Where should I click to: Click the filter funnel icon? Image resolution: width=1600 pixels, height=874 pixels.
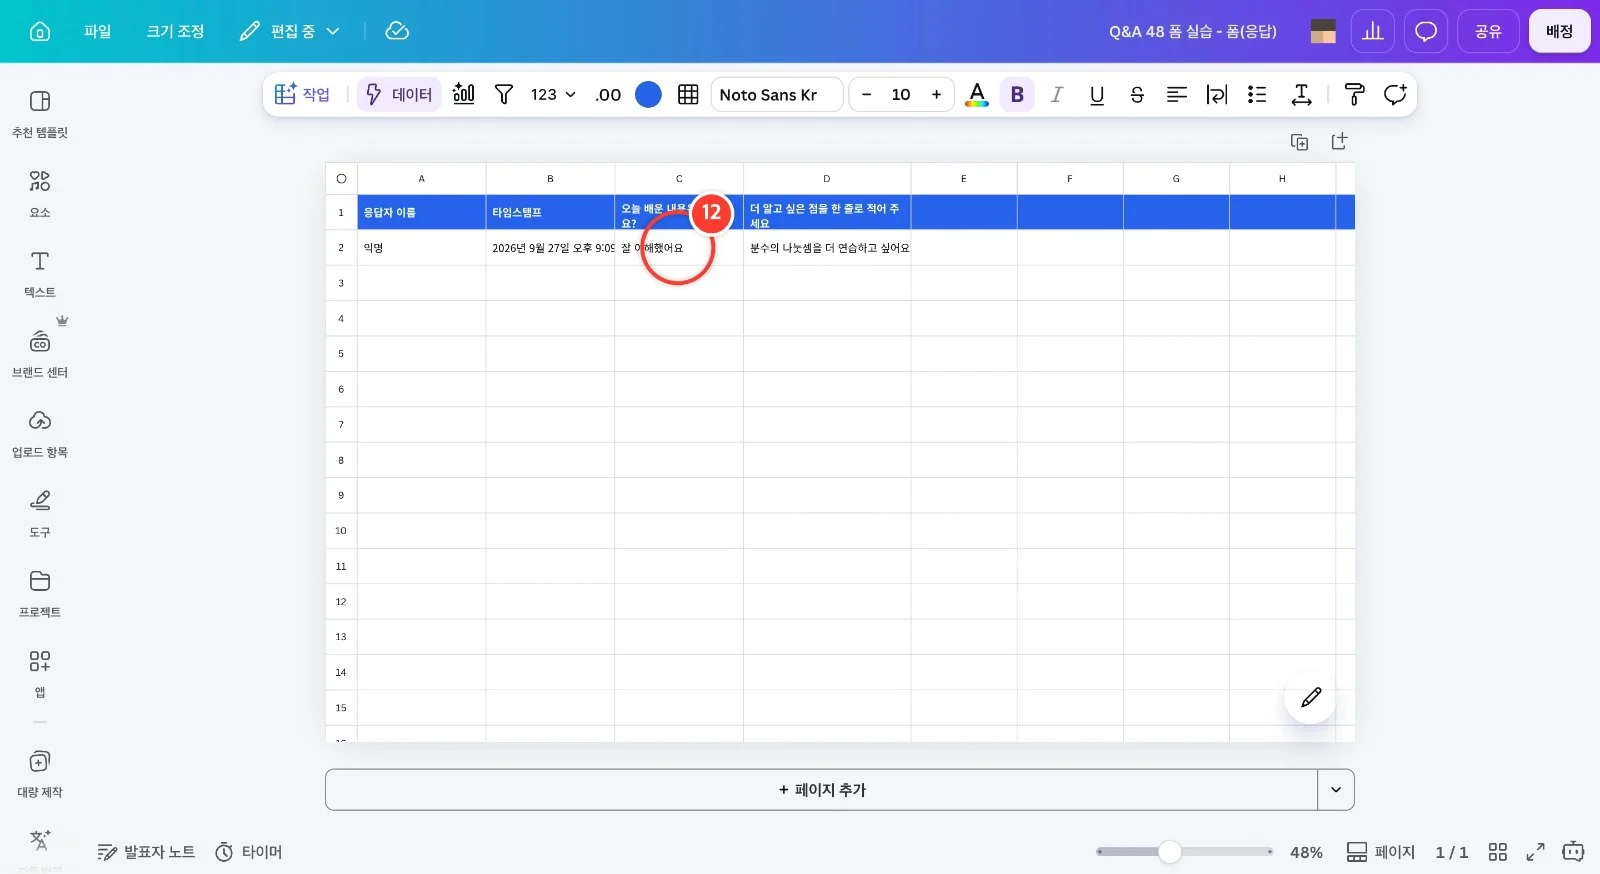tap(504, 94)
